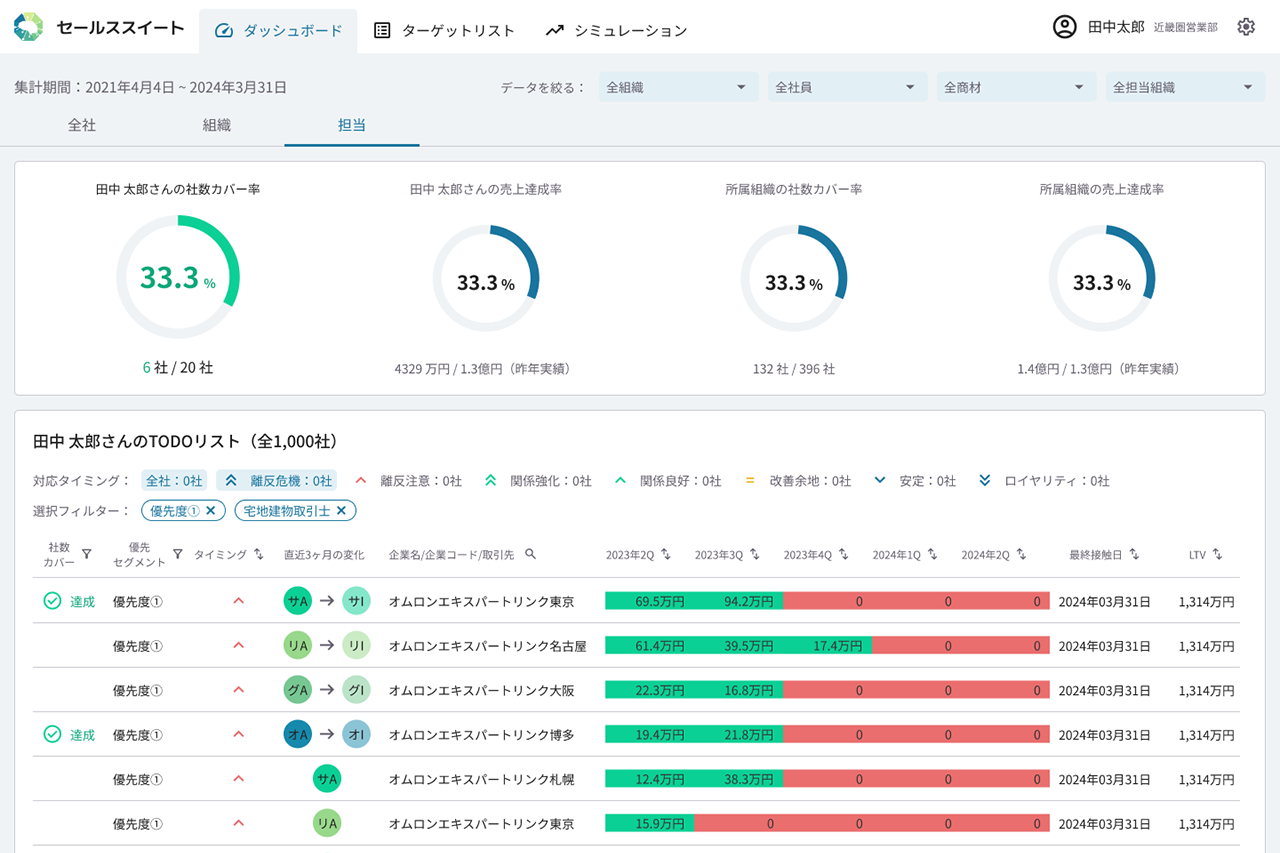Image resolution: width=1280 pixels, height=853 pixels.
Task: Open the 全商材 dropdown
Action: [1016, 87]
